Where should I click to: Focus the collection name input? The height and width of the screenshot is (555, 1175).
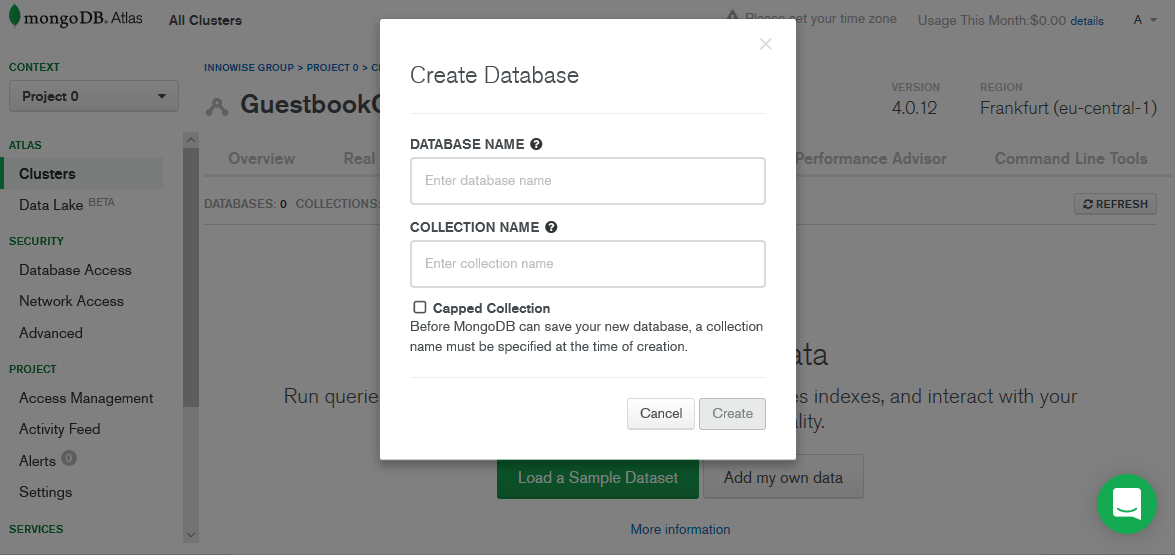click(587, 264)
